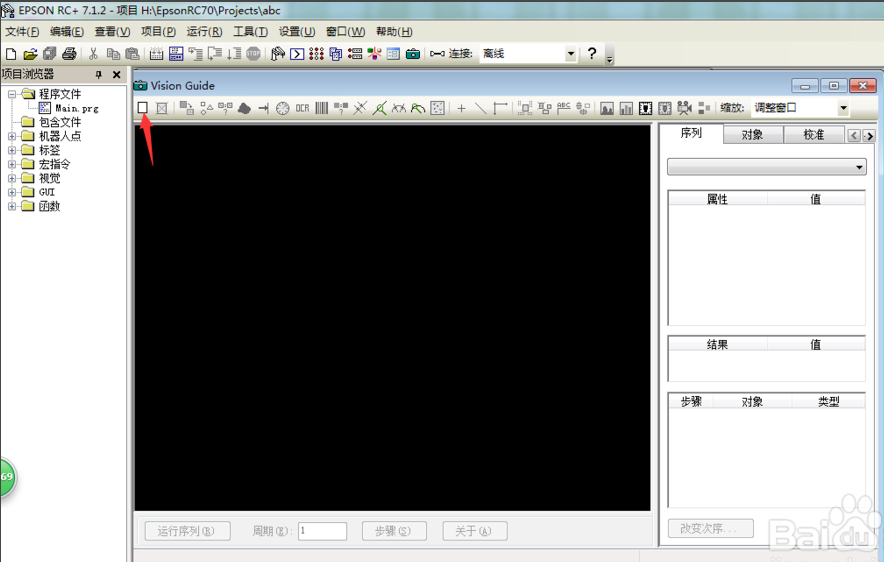Click the New file icon in main toolbar
This screenshot has height=562, width=884.
11,54
